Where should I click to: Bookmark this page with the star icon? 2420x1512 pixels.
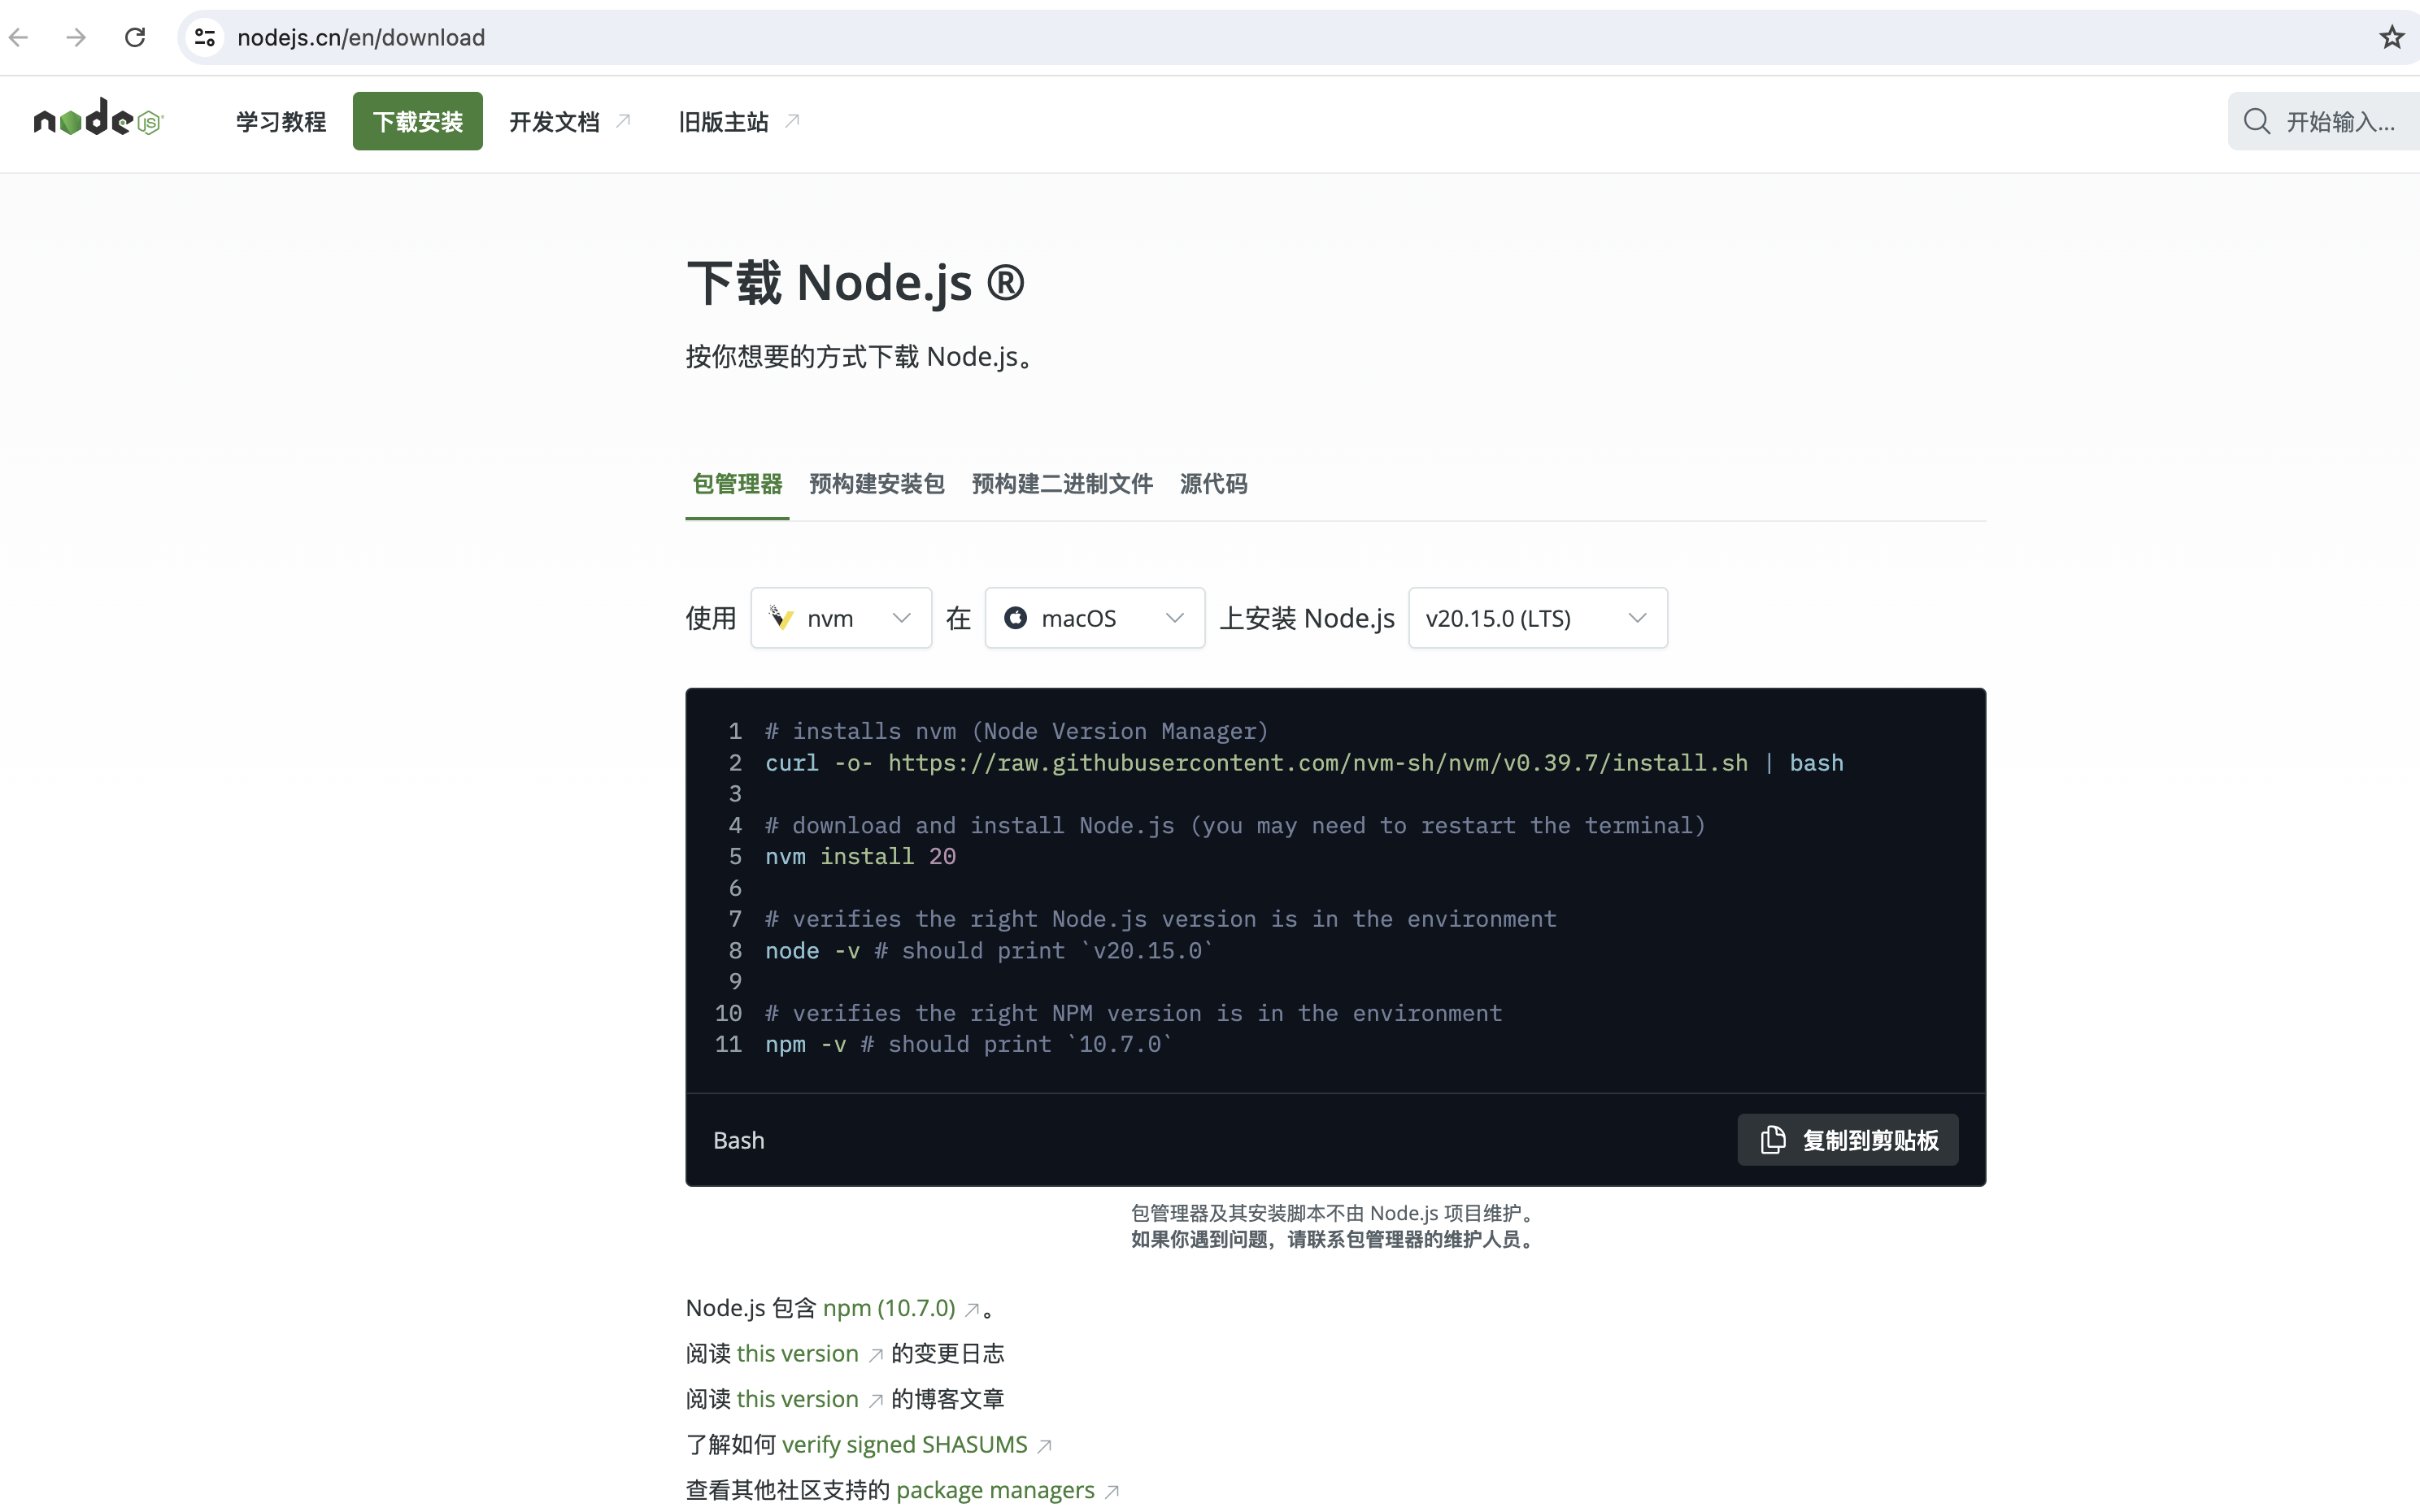(2391, 38)
